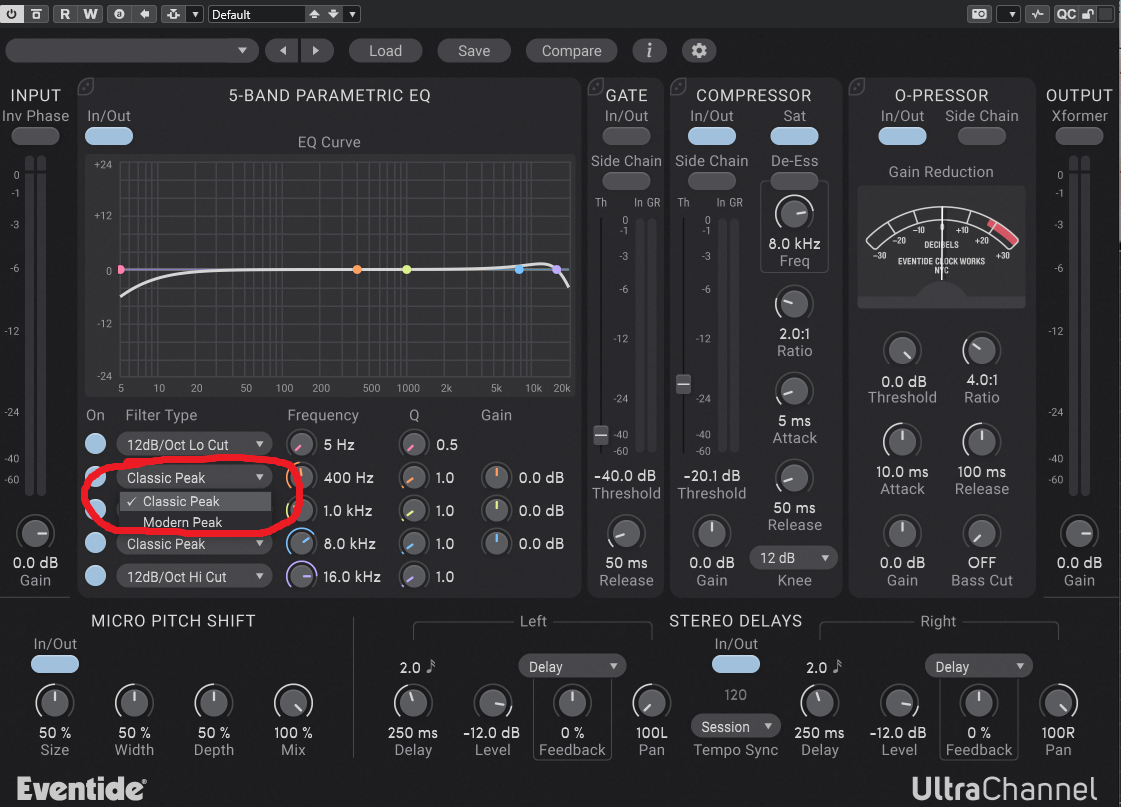This screenshot has height=810, width=1121.
Task: Select Modern Peak in the filter type menu
Action: pos(195,522)
